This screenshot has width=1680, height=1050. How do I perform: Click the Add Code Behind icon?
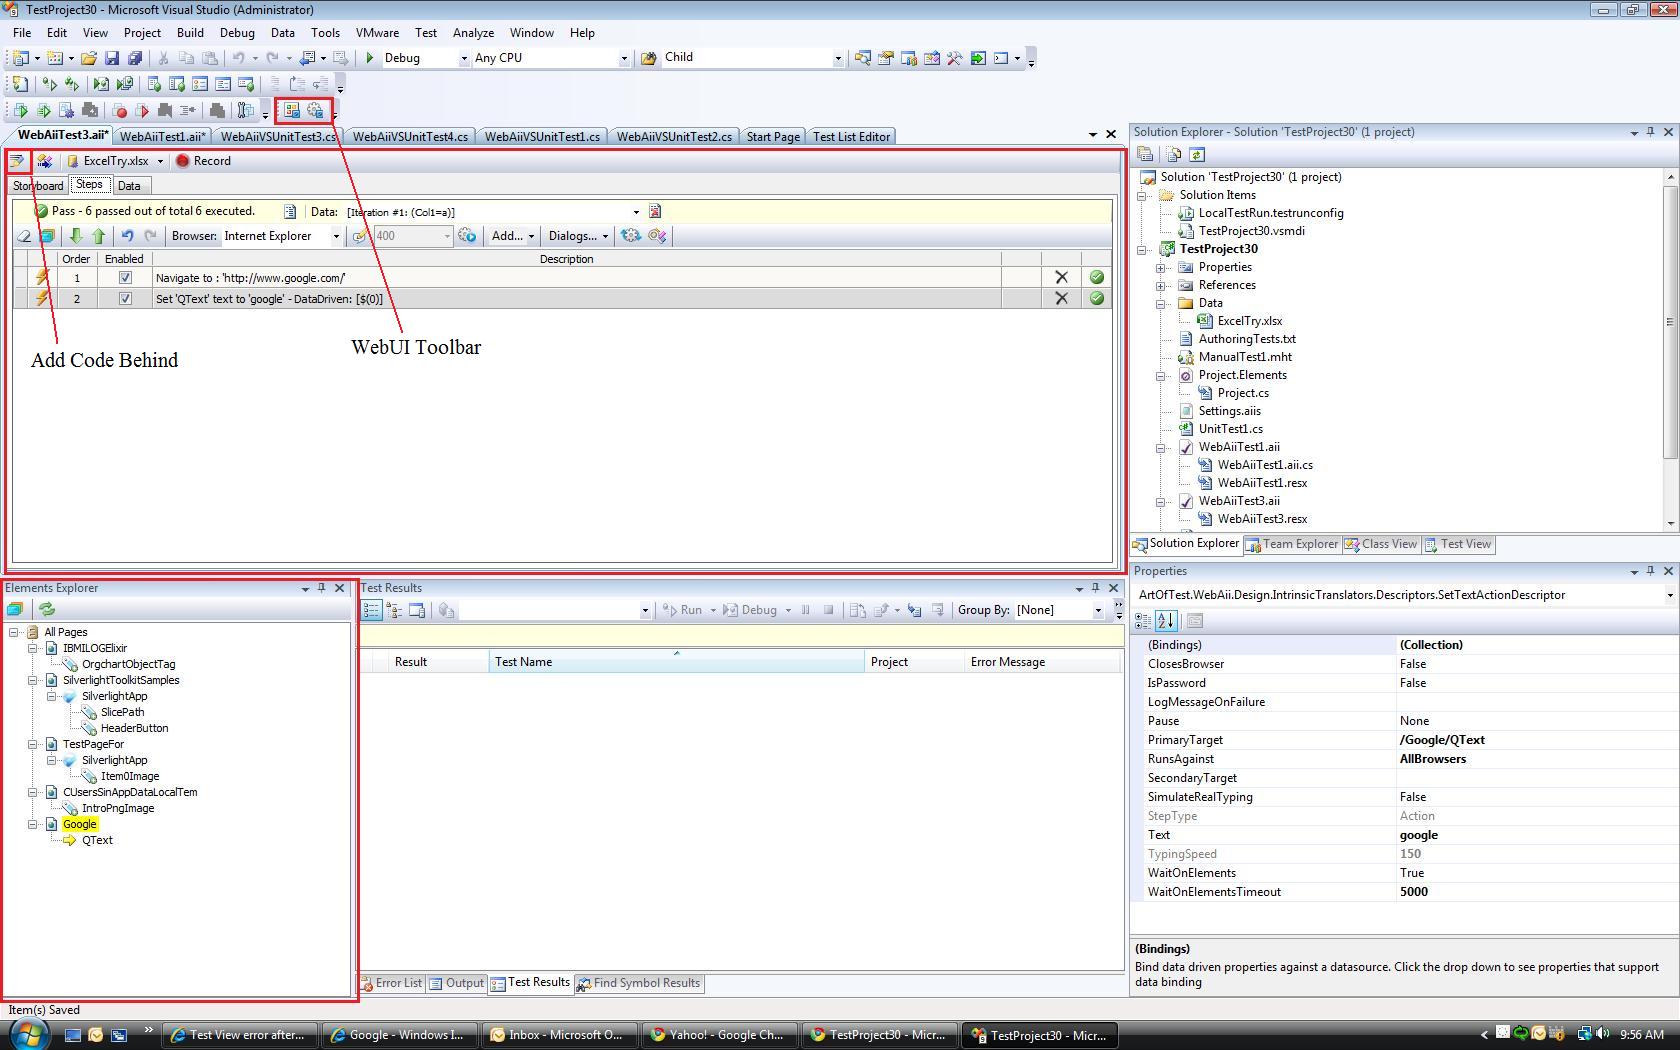18,161
